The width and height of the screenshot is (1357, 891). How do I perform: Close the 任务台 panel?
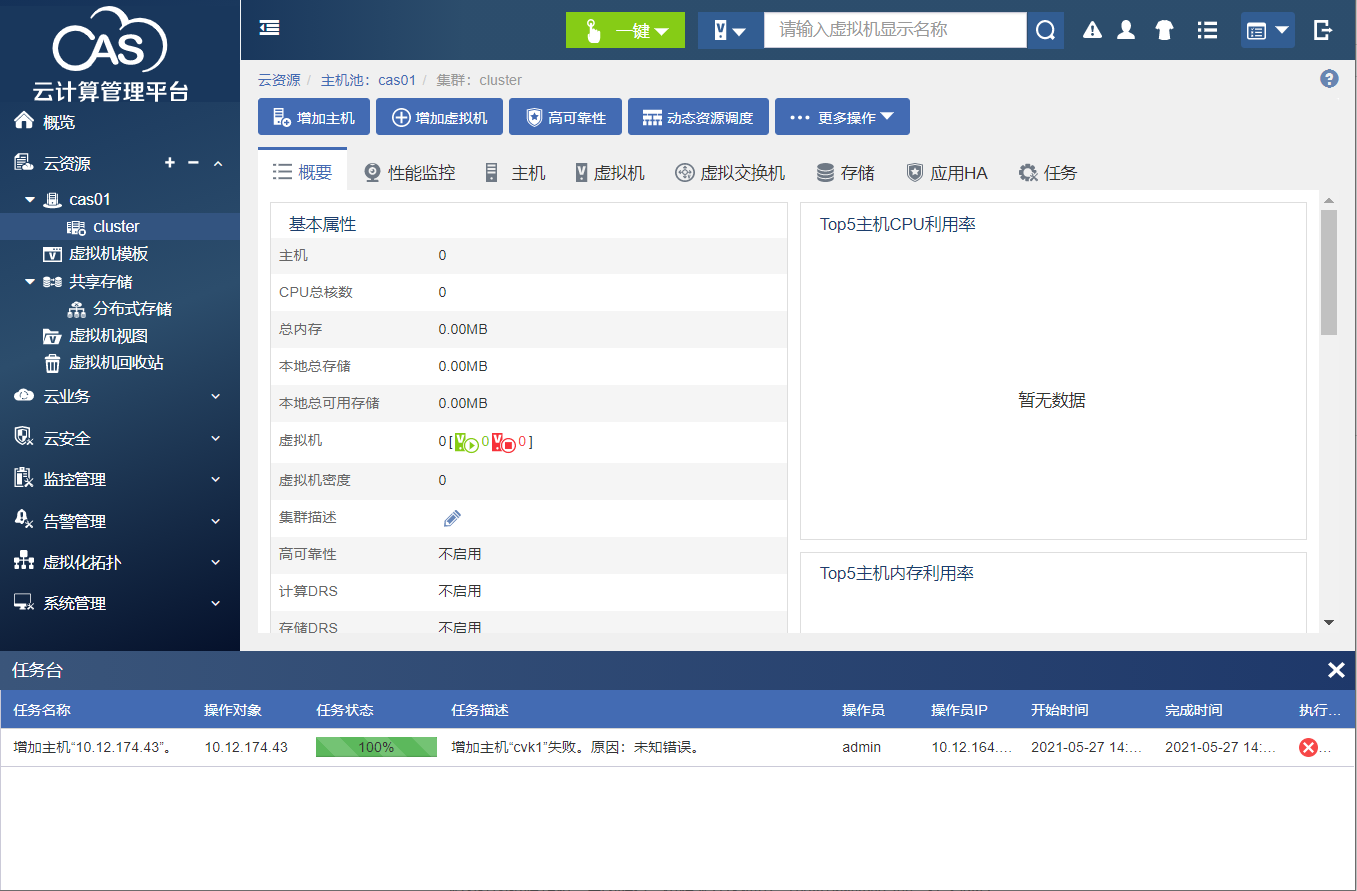tap(1336, 670)
